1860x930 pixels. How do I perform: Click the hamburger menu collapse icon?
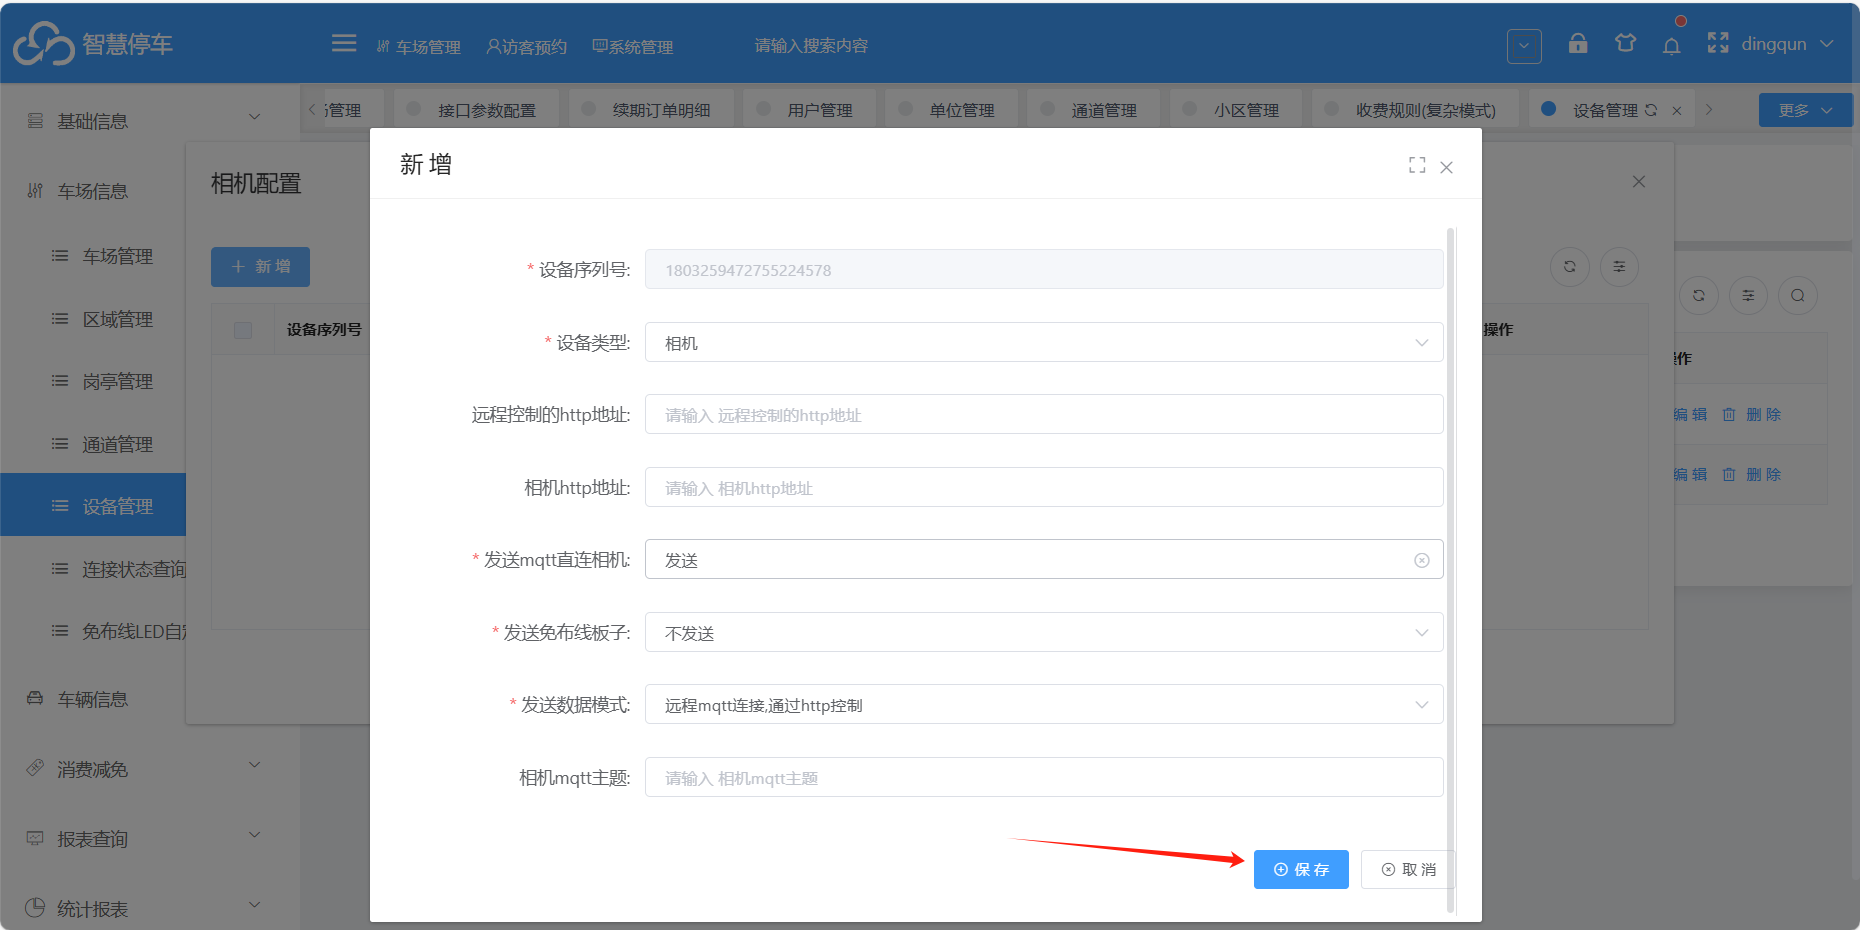344,43
